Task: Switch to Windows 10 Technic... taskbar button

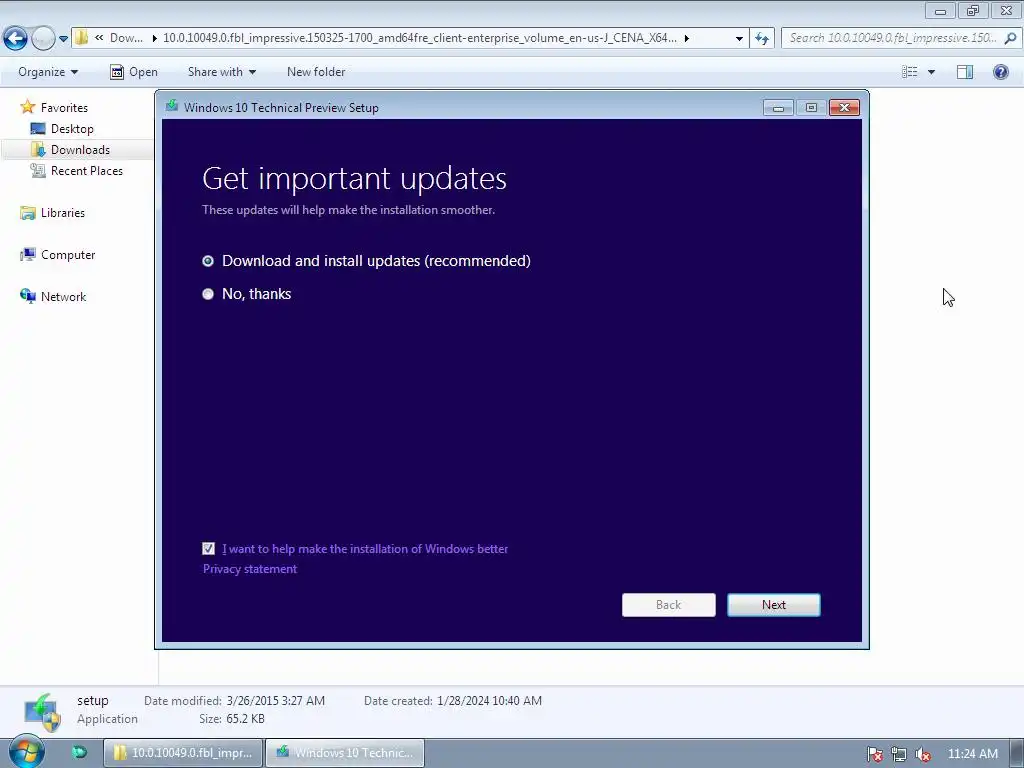Action: 345,753
